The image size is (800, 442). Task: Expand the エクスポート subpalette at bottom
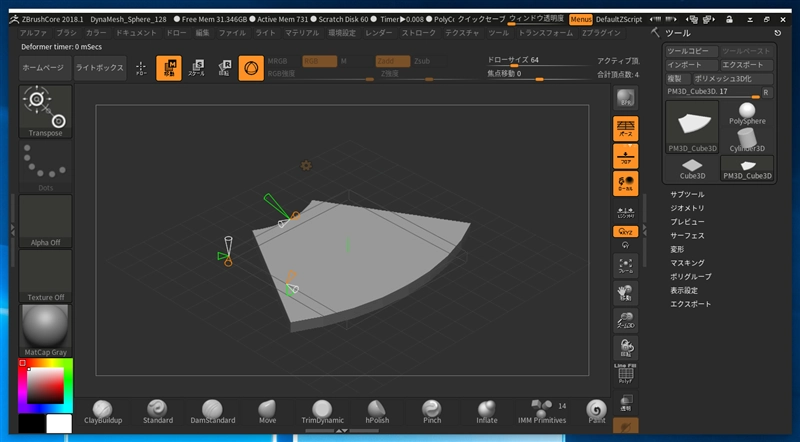691,304
